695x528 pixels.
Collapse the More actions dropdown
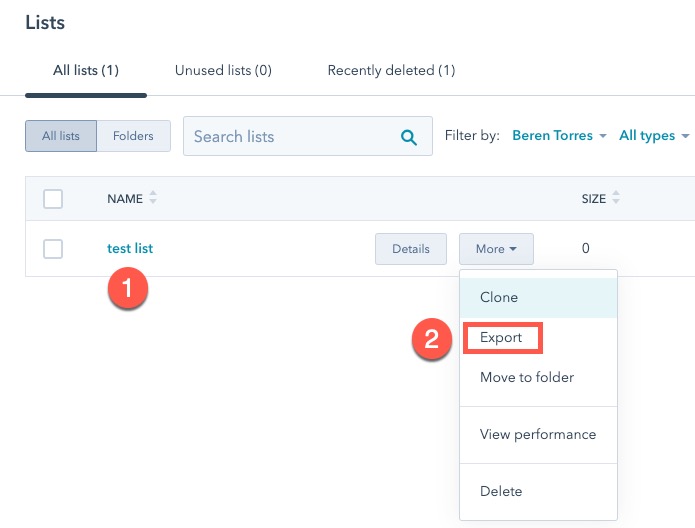496,249
